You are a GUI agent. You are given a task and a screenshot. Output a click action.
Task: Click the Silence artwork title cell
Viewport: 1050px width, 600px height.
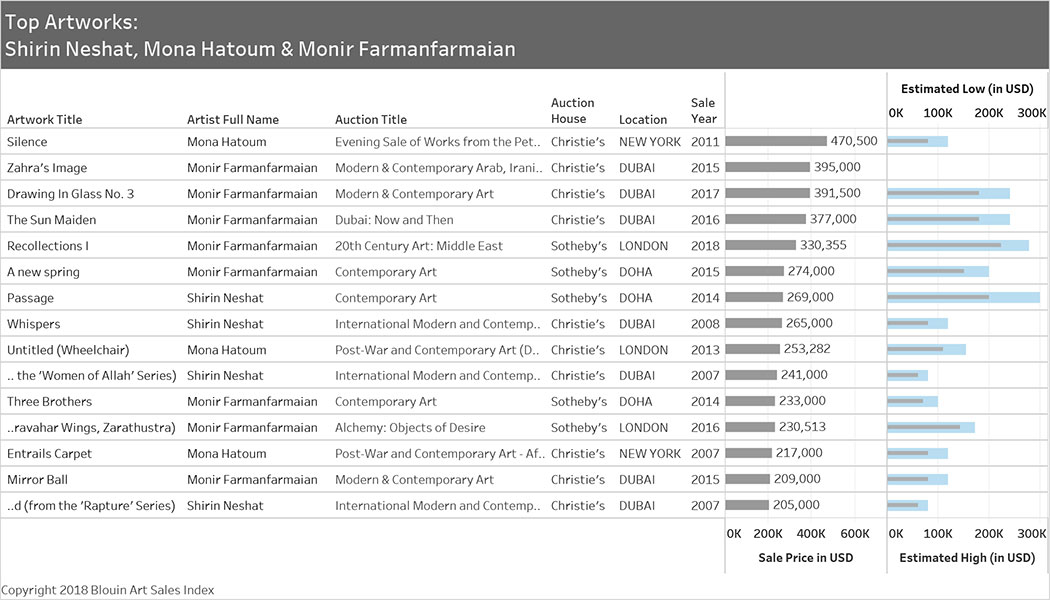[x=27, y=142]
